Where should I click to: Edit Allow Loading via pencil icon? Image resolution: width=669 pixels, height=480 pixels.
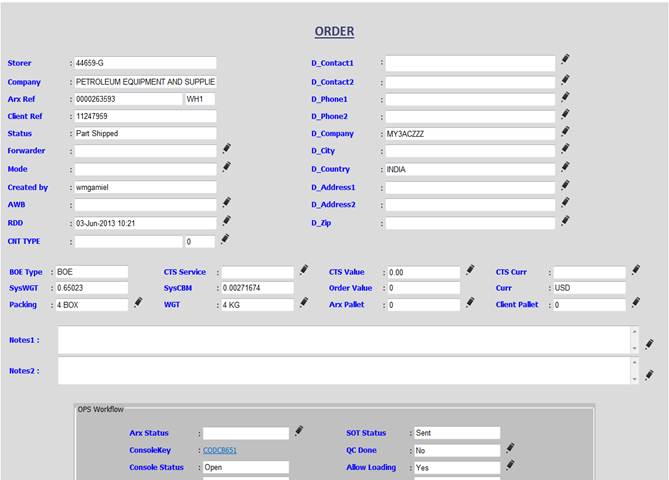coord(510,465)
